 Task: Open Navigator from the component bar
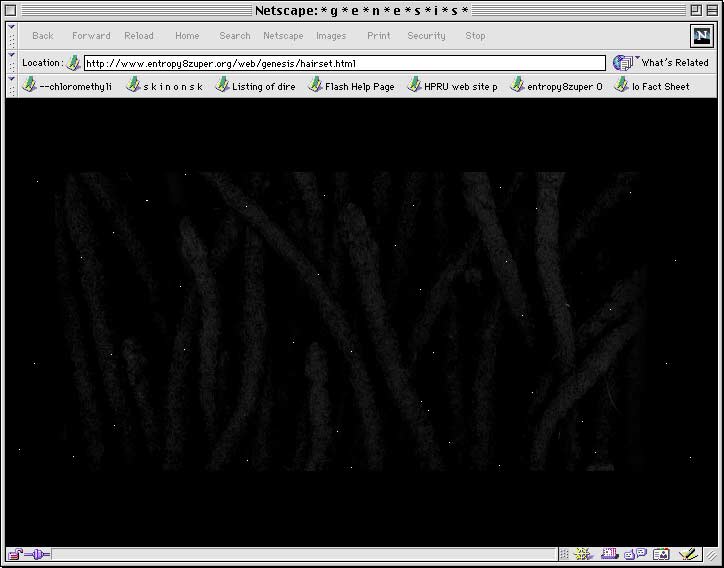pyautogui.click(x=584, y=554)
